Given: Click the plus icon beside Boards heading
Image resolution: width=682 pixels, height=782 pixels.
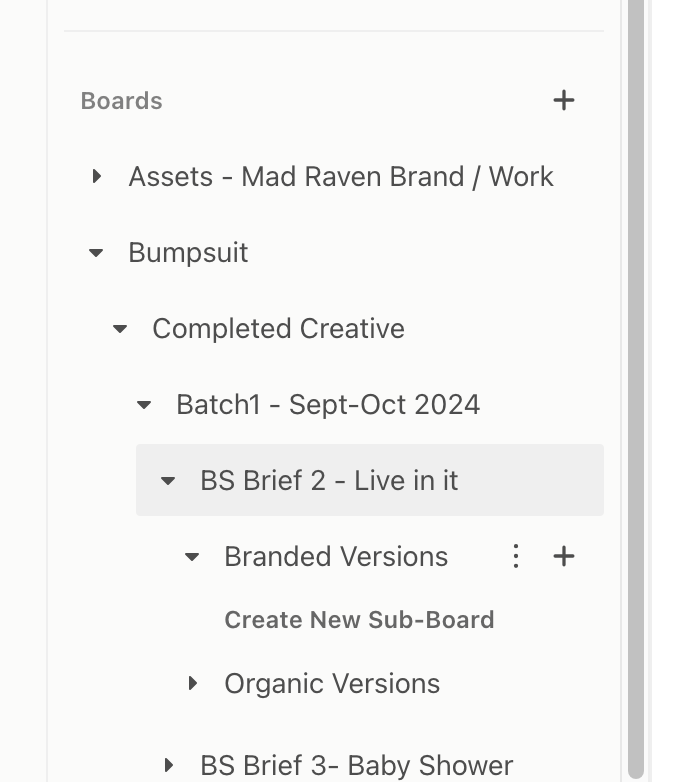Looking at the screenshot, I should (564, 100).
